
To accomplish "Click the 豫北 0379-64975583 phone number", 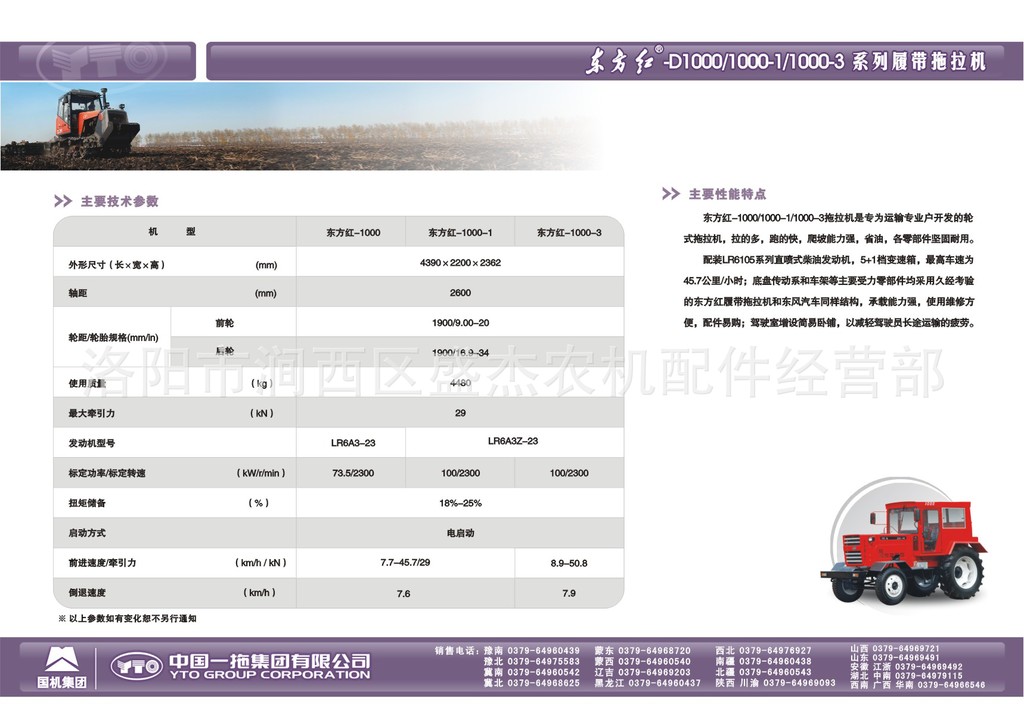I will (532, 661).
